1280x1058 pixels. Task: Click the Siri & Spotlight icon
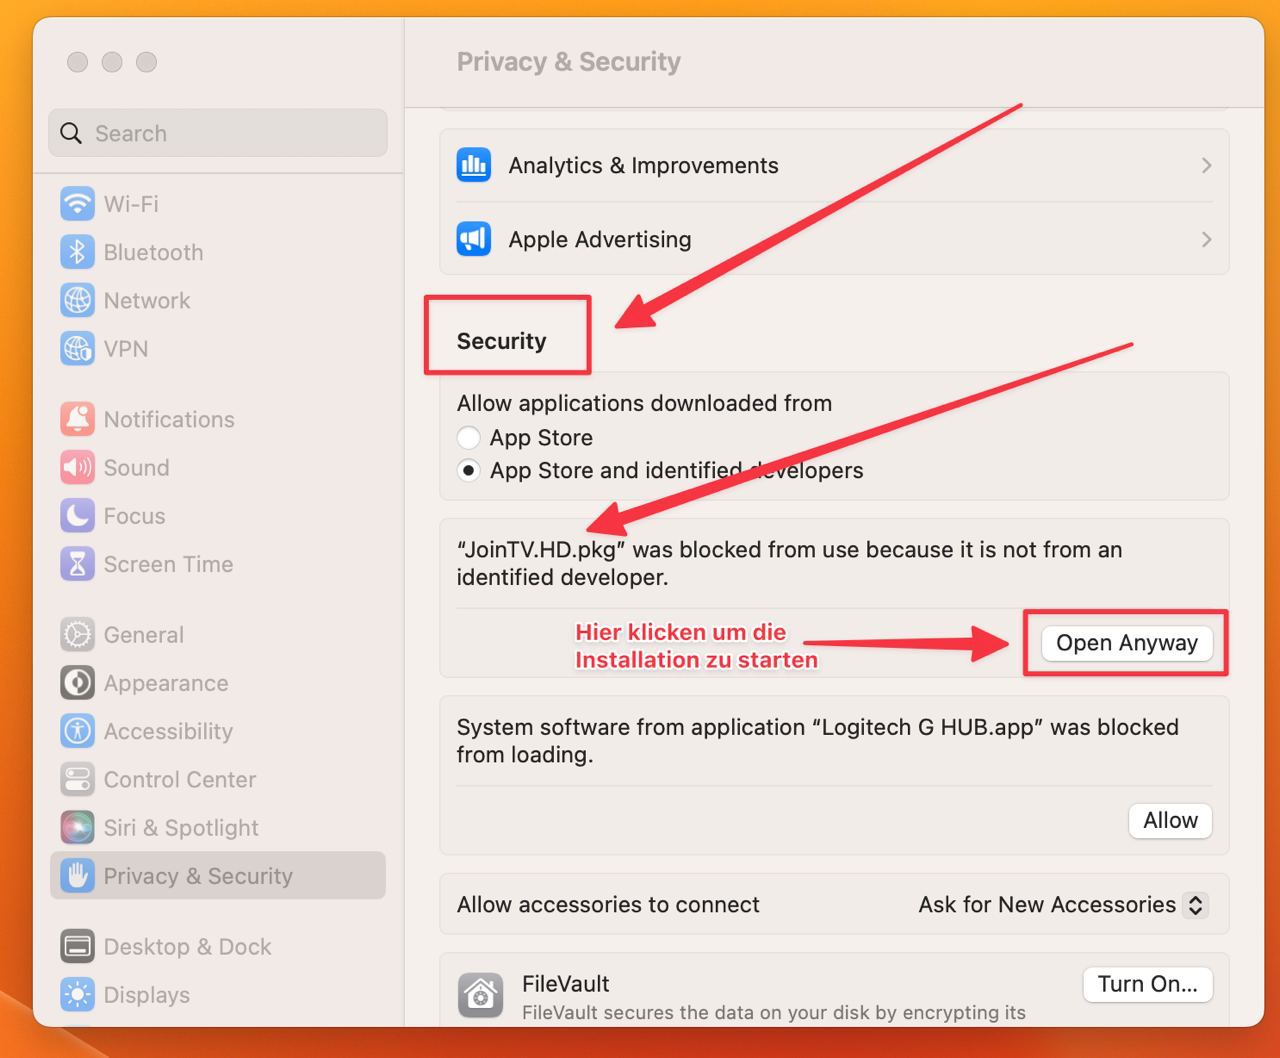pos(77,828)
